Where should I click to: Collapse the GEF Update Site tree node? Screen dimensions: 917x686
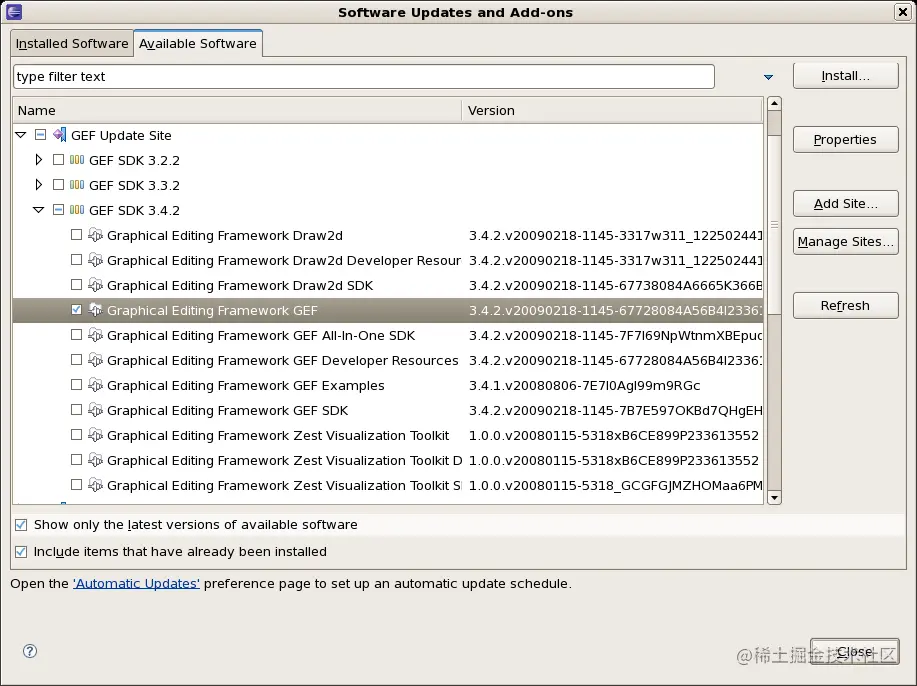click(x=21, y=135)
